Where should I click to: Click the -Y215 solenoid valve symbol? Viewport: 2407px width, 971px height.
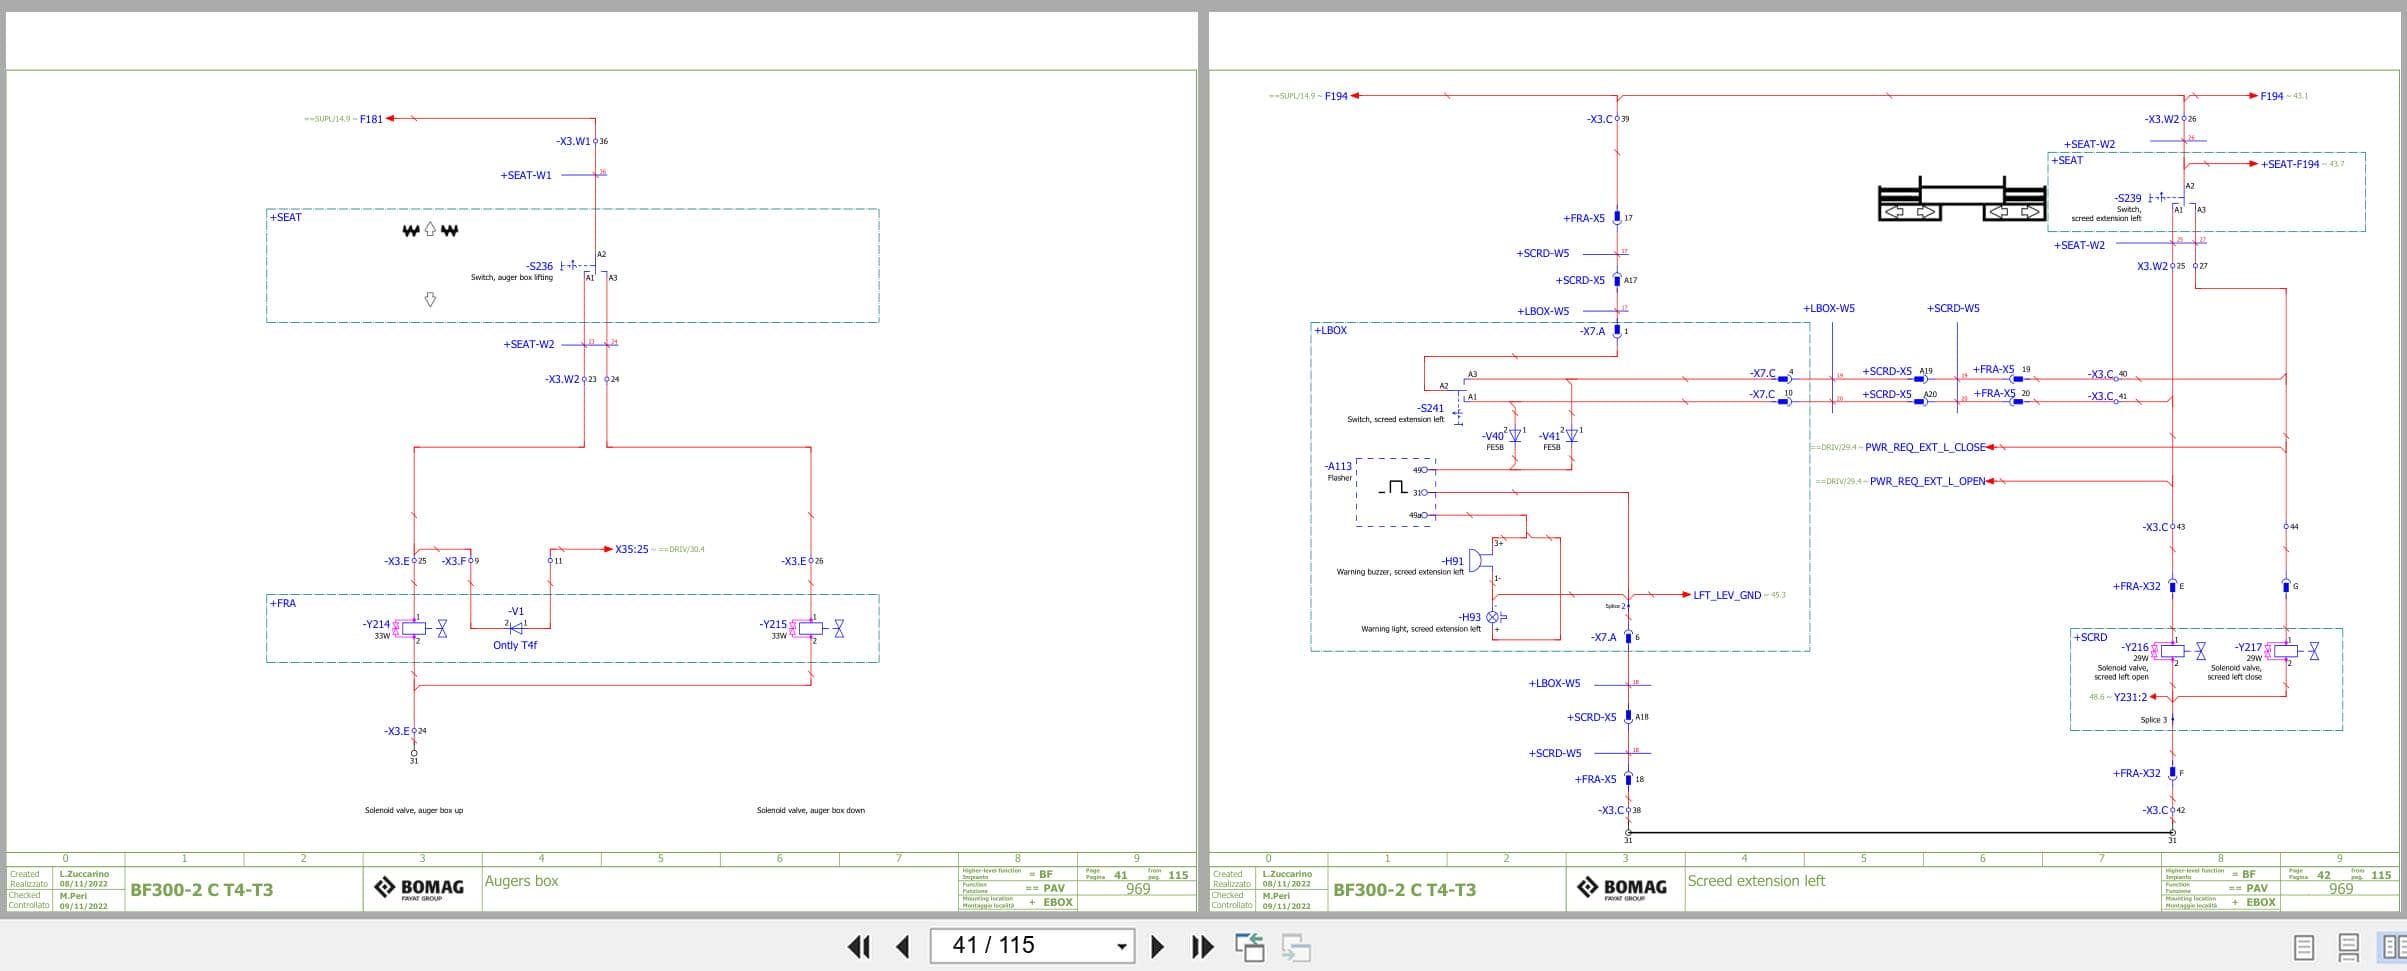[x=810, y=628]
